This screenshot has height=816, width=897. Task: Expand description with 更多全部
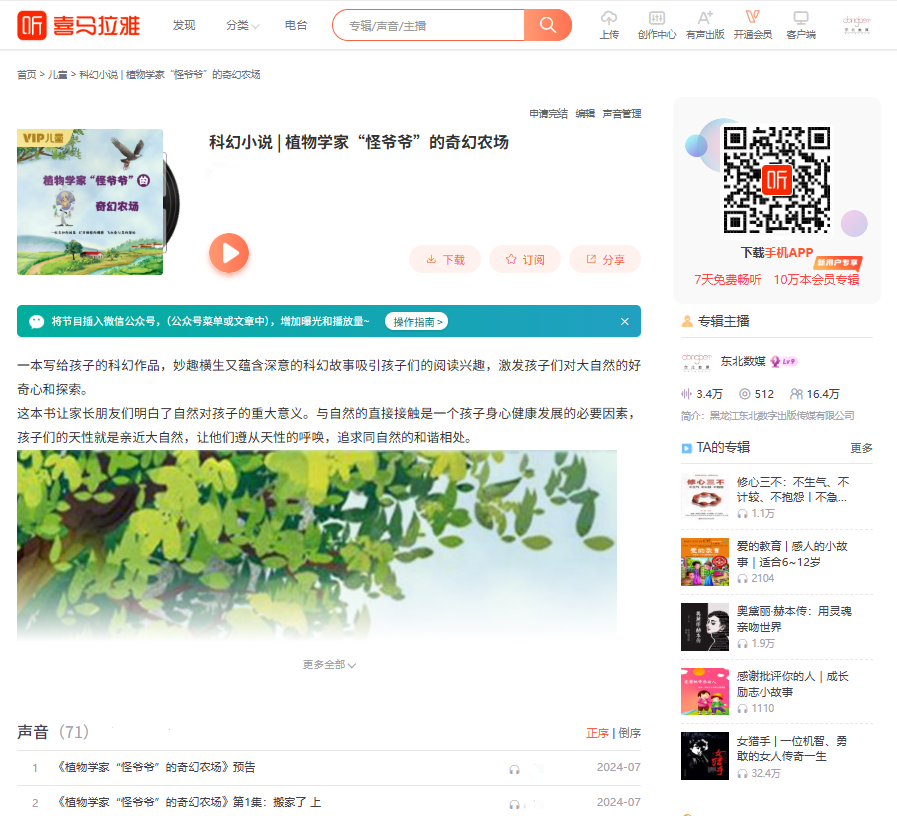(329, 665)
